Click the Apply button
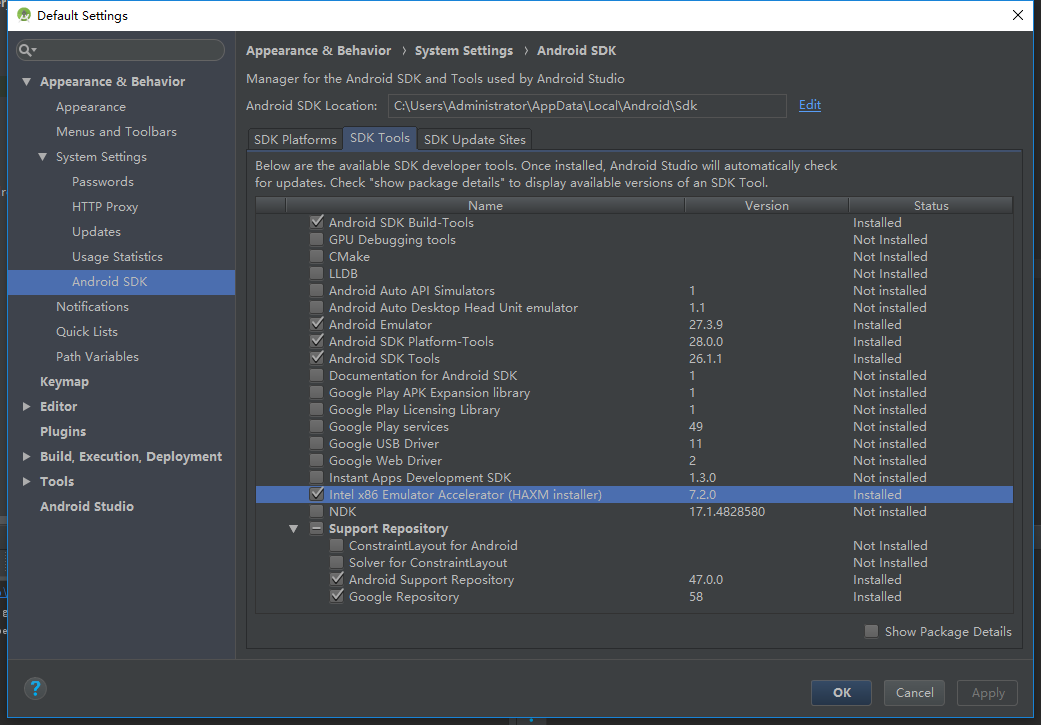 987,692
